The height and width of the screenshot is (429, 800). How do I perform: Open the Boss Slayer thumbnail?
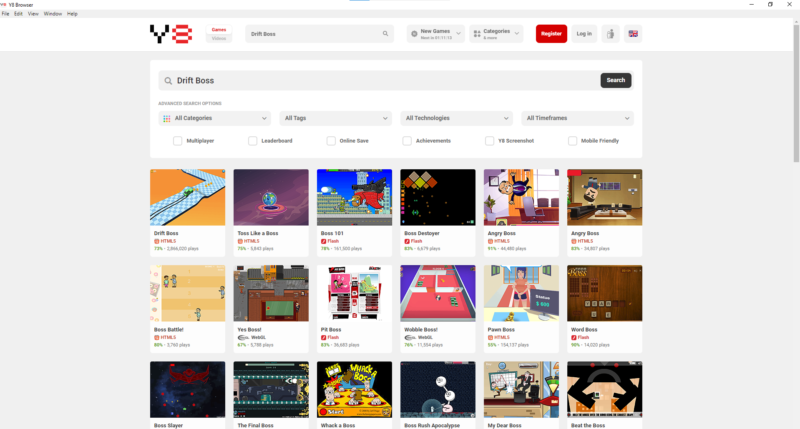(188, 390)
